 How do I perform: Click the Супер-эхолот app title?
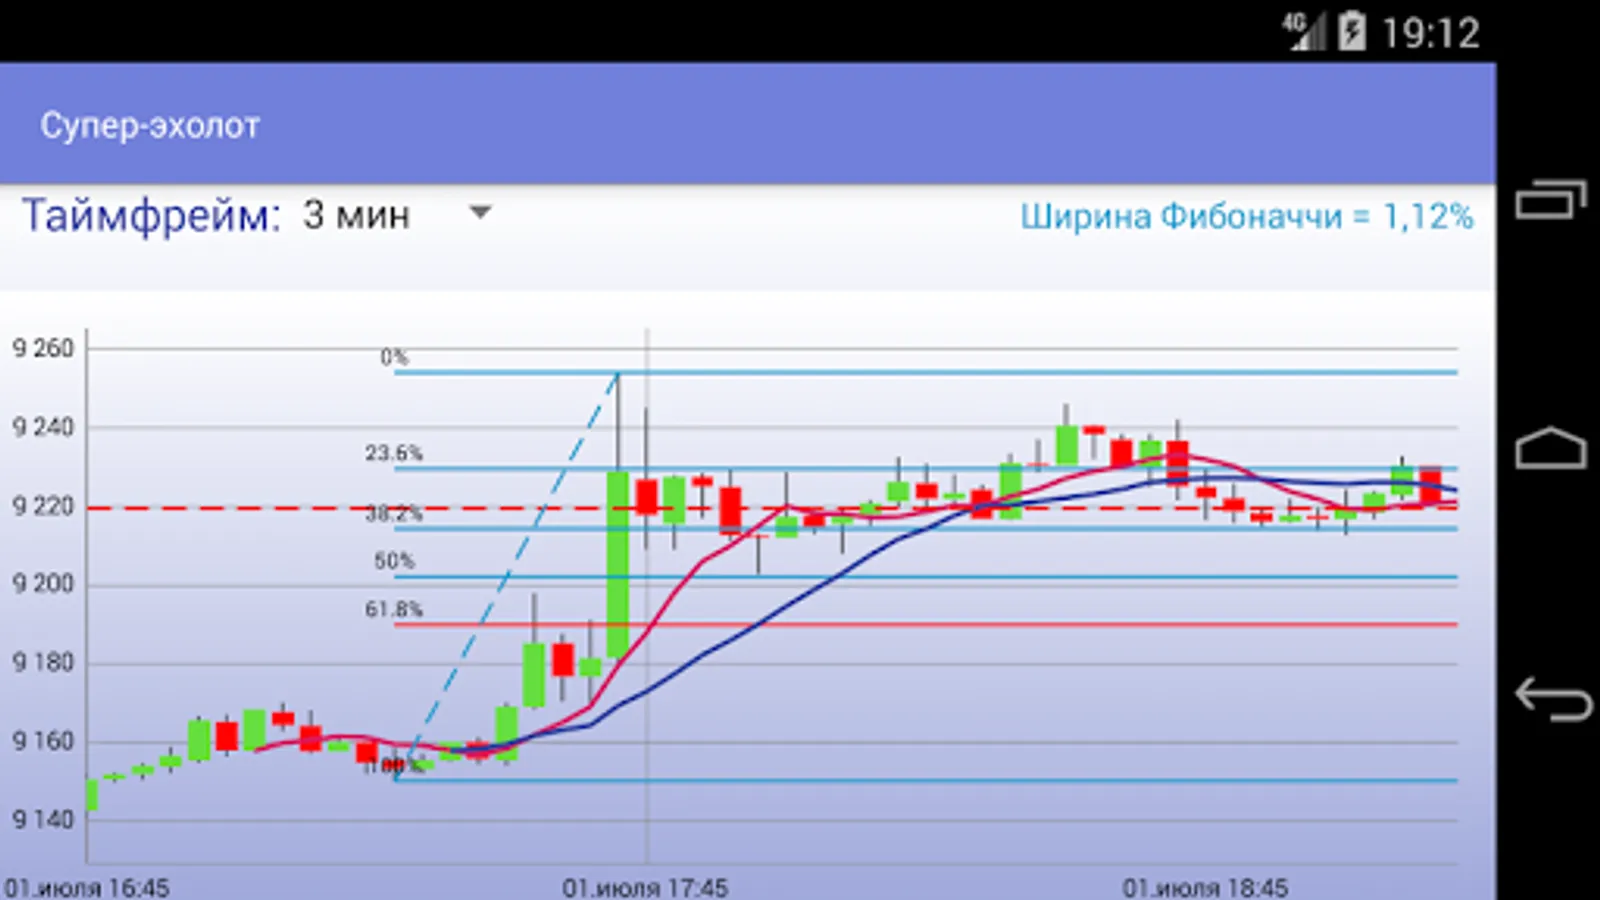[x=150, y=125]
